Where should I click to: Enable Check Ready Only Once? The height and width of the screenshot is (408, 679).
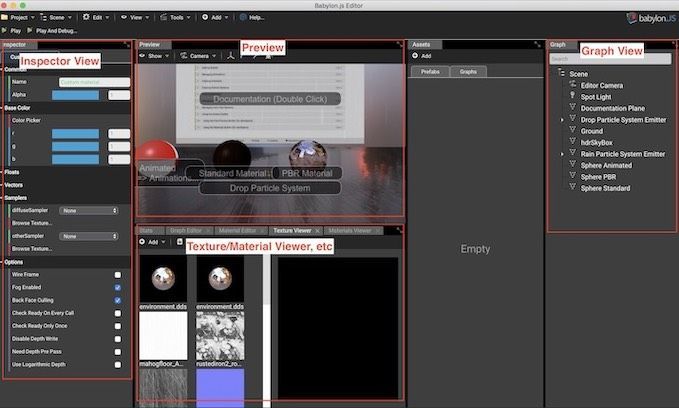tap(118, 326)
